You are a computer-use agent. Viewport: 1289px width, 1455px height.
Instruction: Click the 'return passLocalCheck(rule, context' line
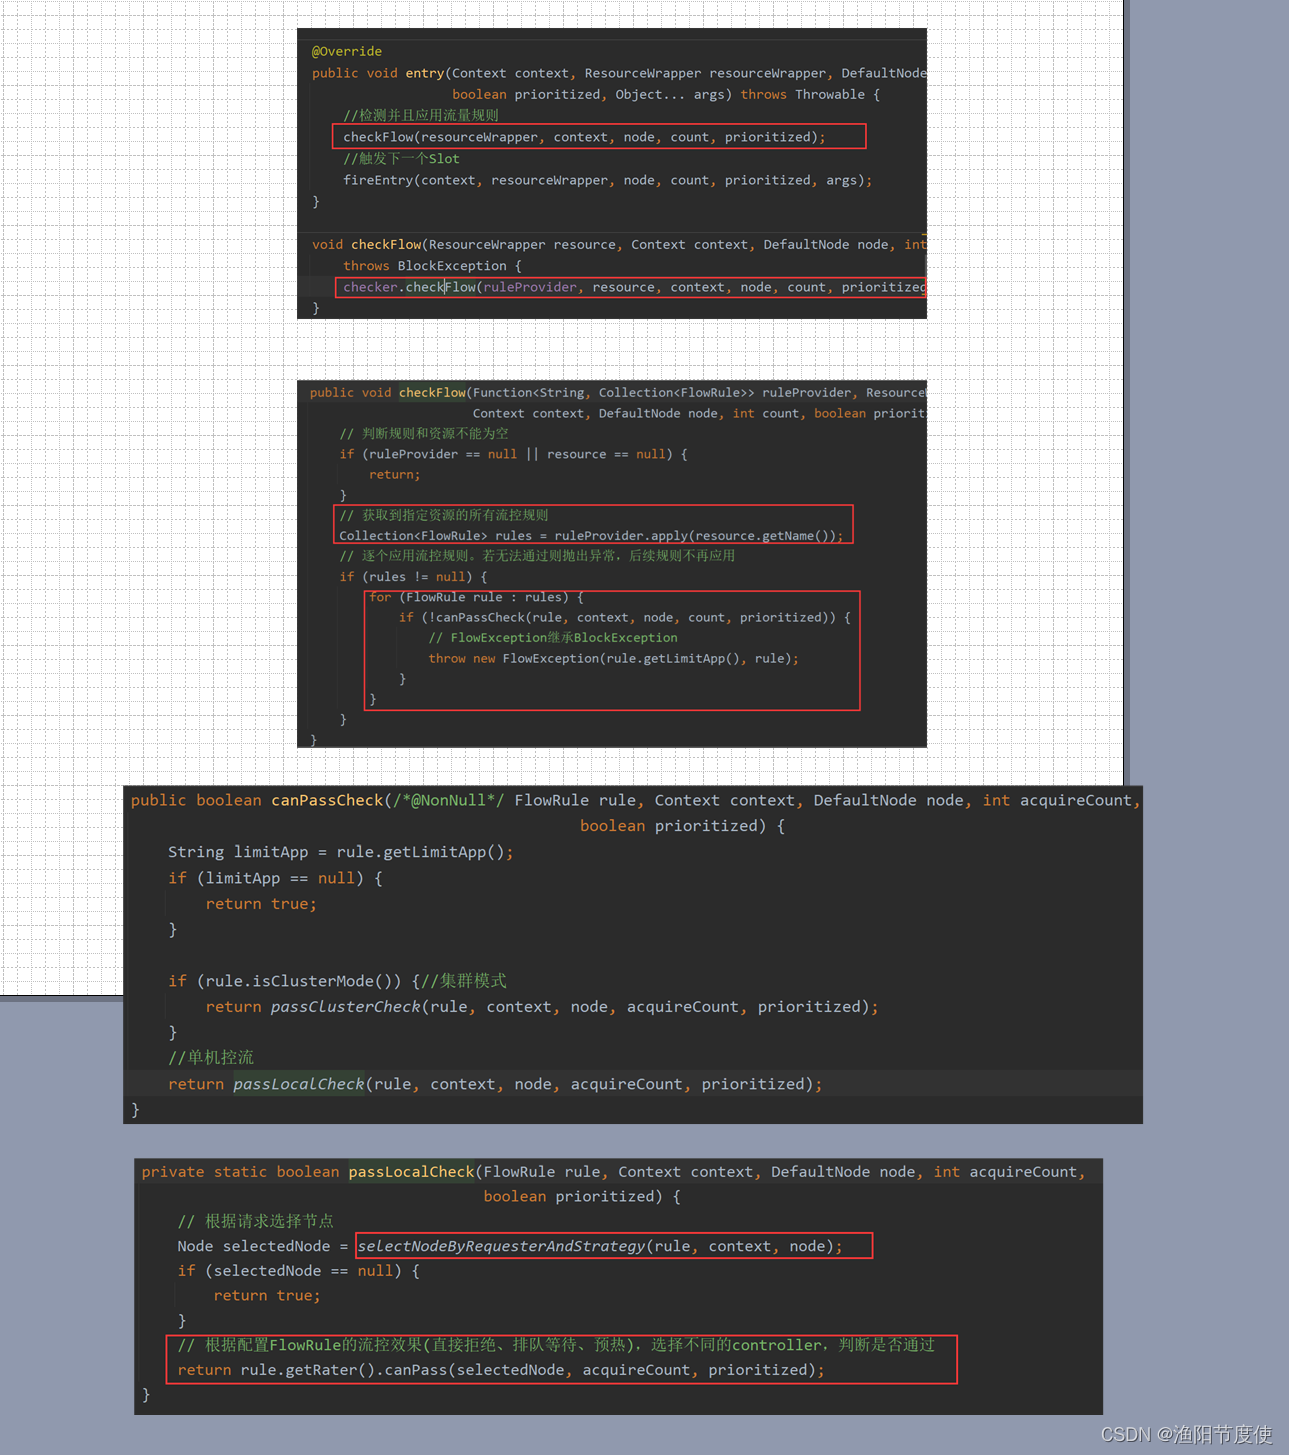click(495, 1084)
